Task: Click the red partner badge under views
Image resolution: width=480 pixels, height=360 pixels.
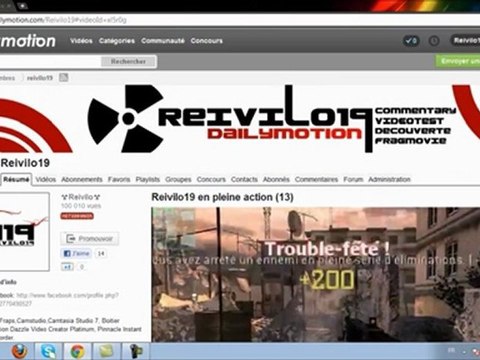Action: [77, 216]
